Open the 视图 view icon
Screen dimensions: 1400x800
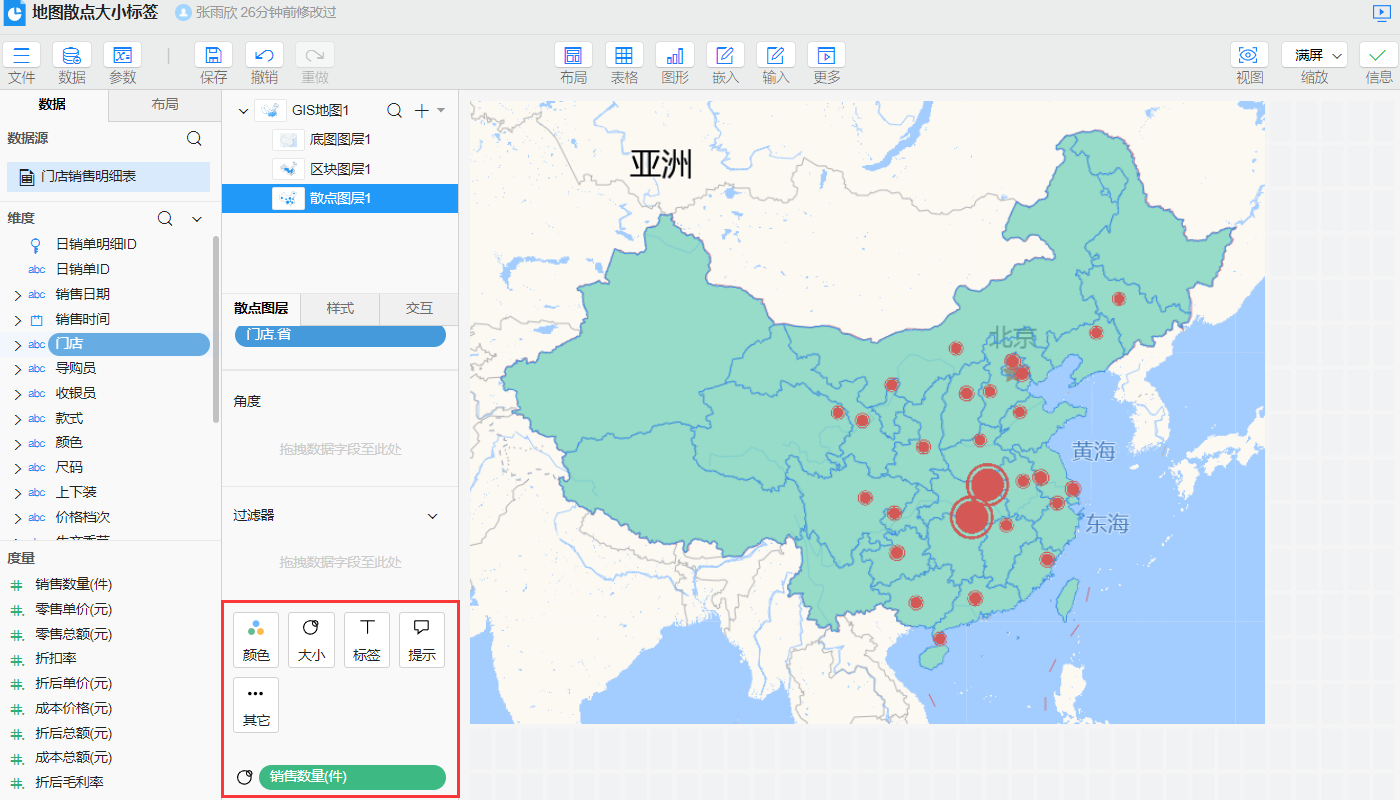1249,55
